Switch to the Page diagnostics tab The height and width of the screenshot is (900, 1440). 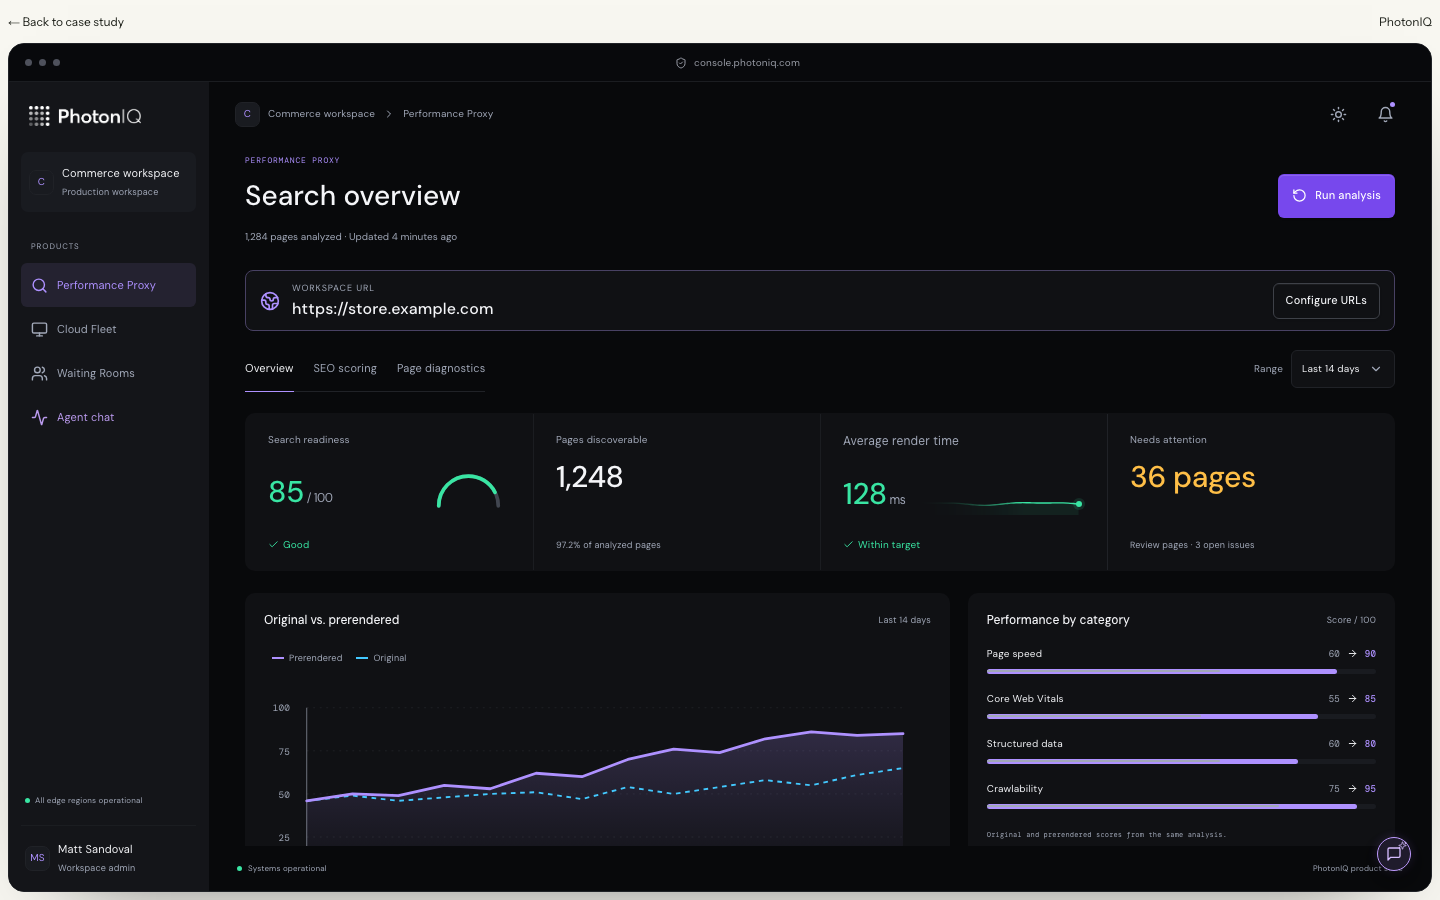click(441, 369)
